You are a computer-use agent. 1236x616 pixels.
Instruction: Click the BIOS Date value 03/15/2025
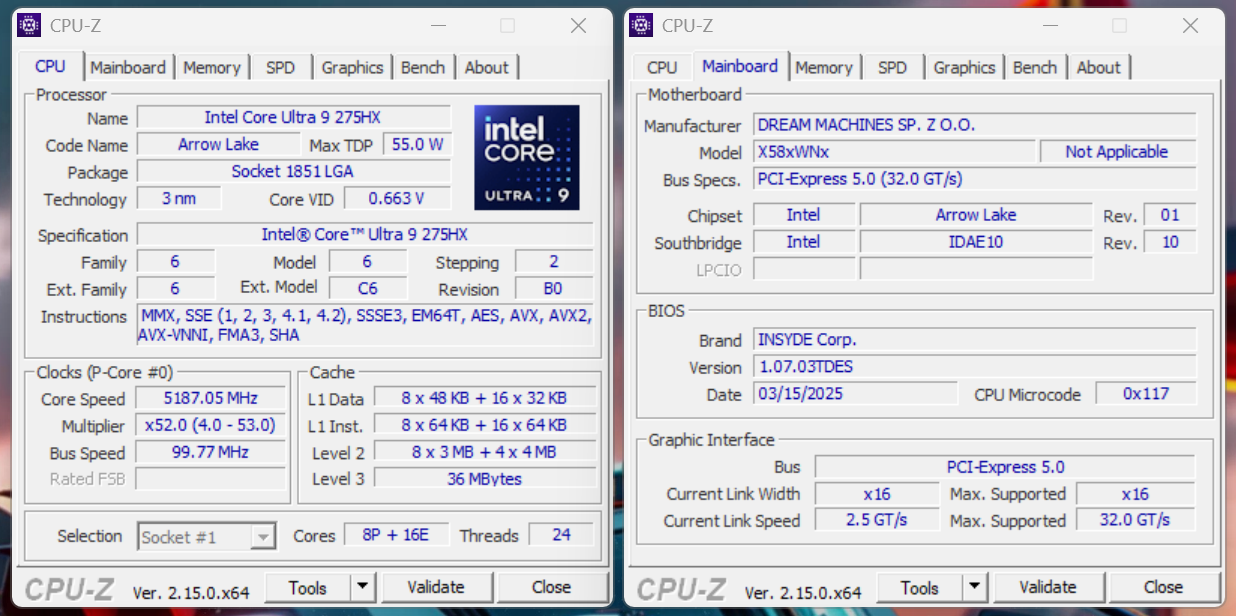click(855, 394)
